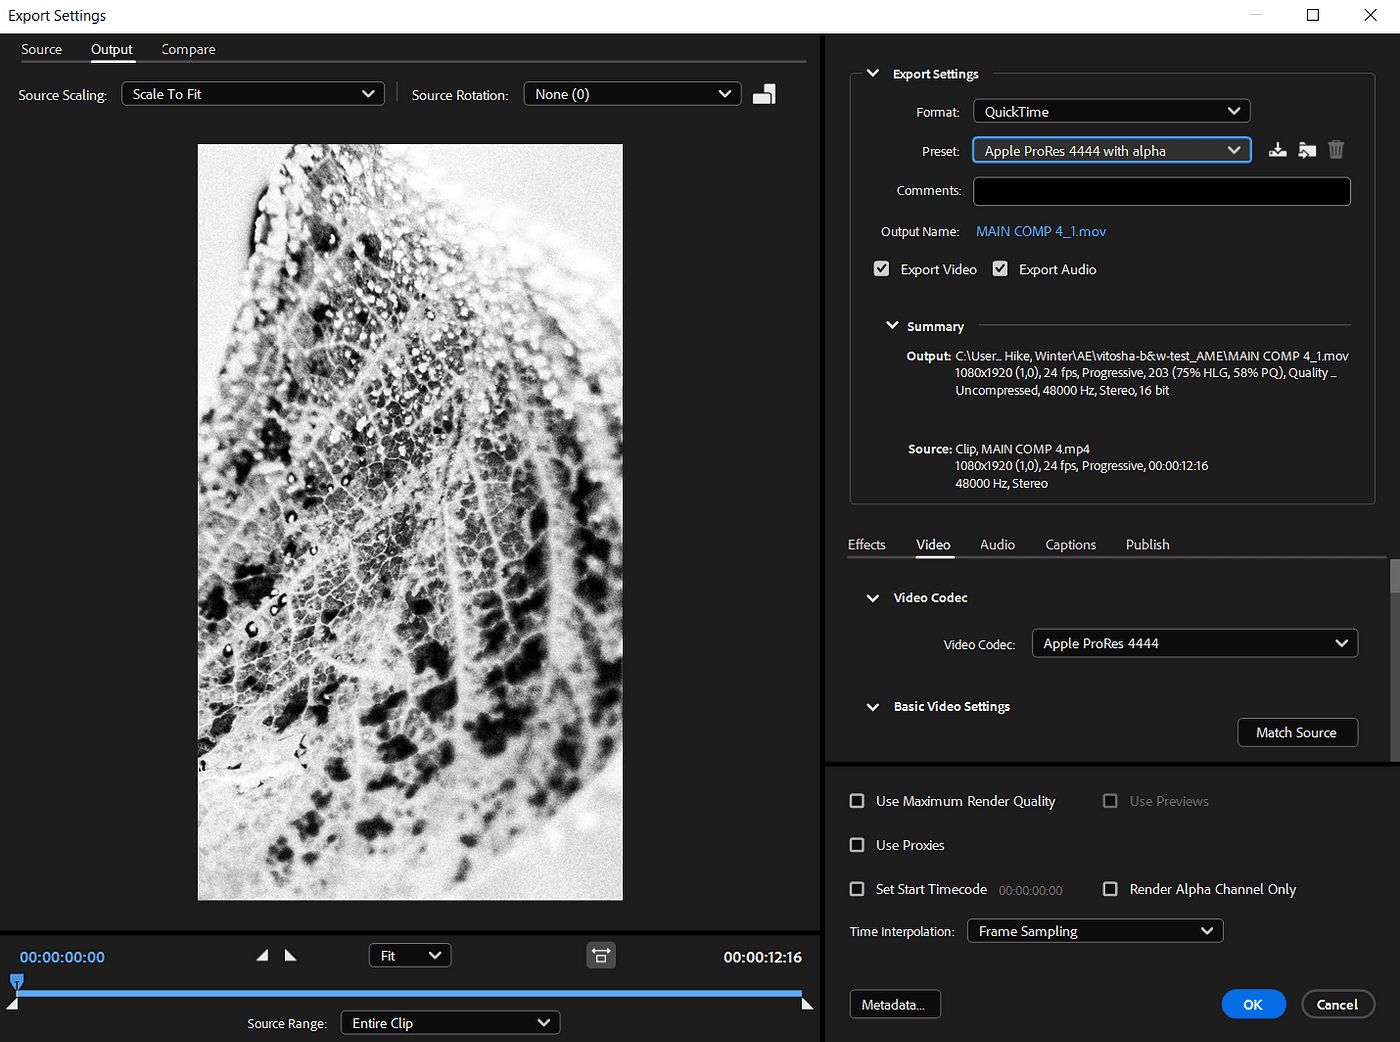Collapse the Summary section chevron
The image size is (1400, 1042).
click(x=892, y=326)
